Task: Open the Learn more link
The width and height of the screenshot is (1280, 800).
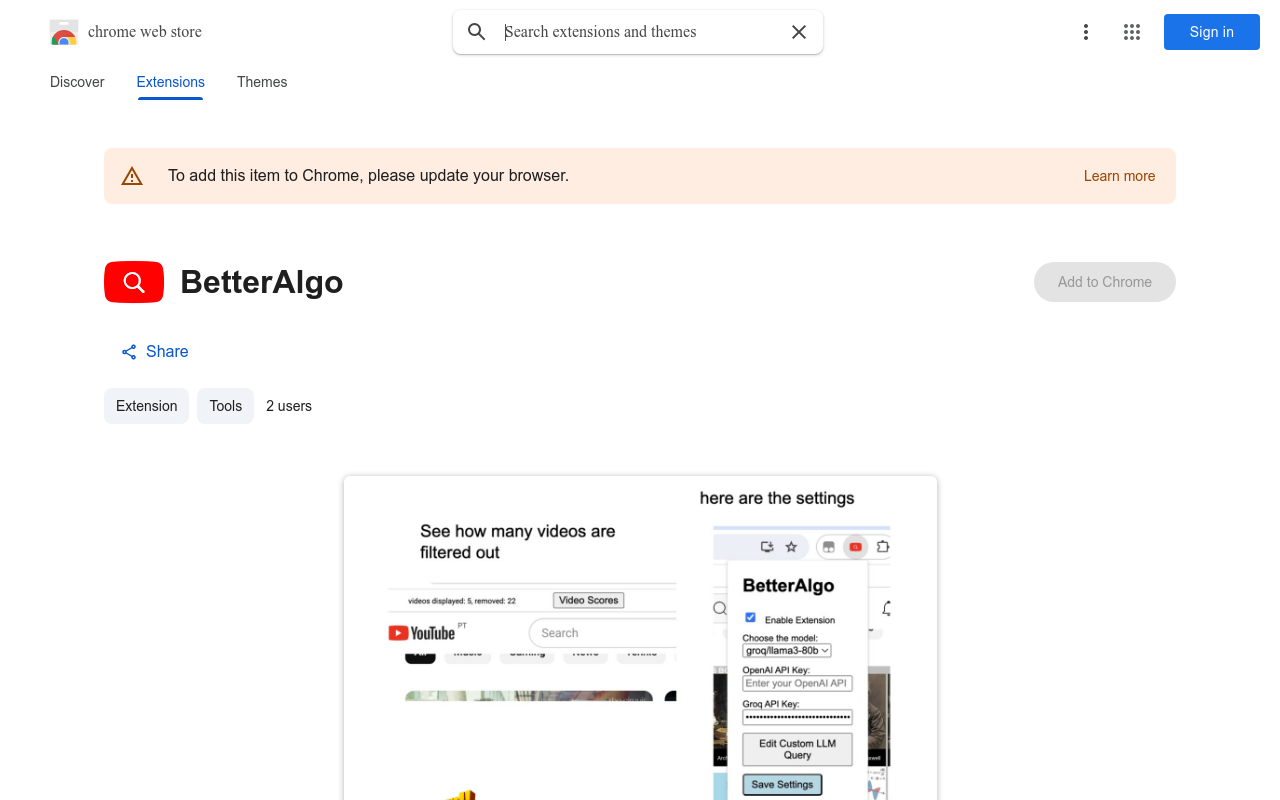Action: (x=1119, y=176)
